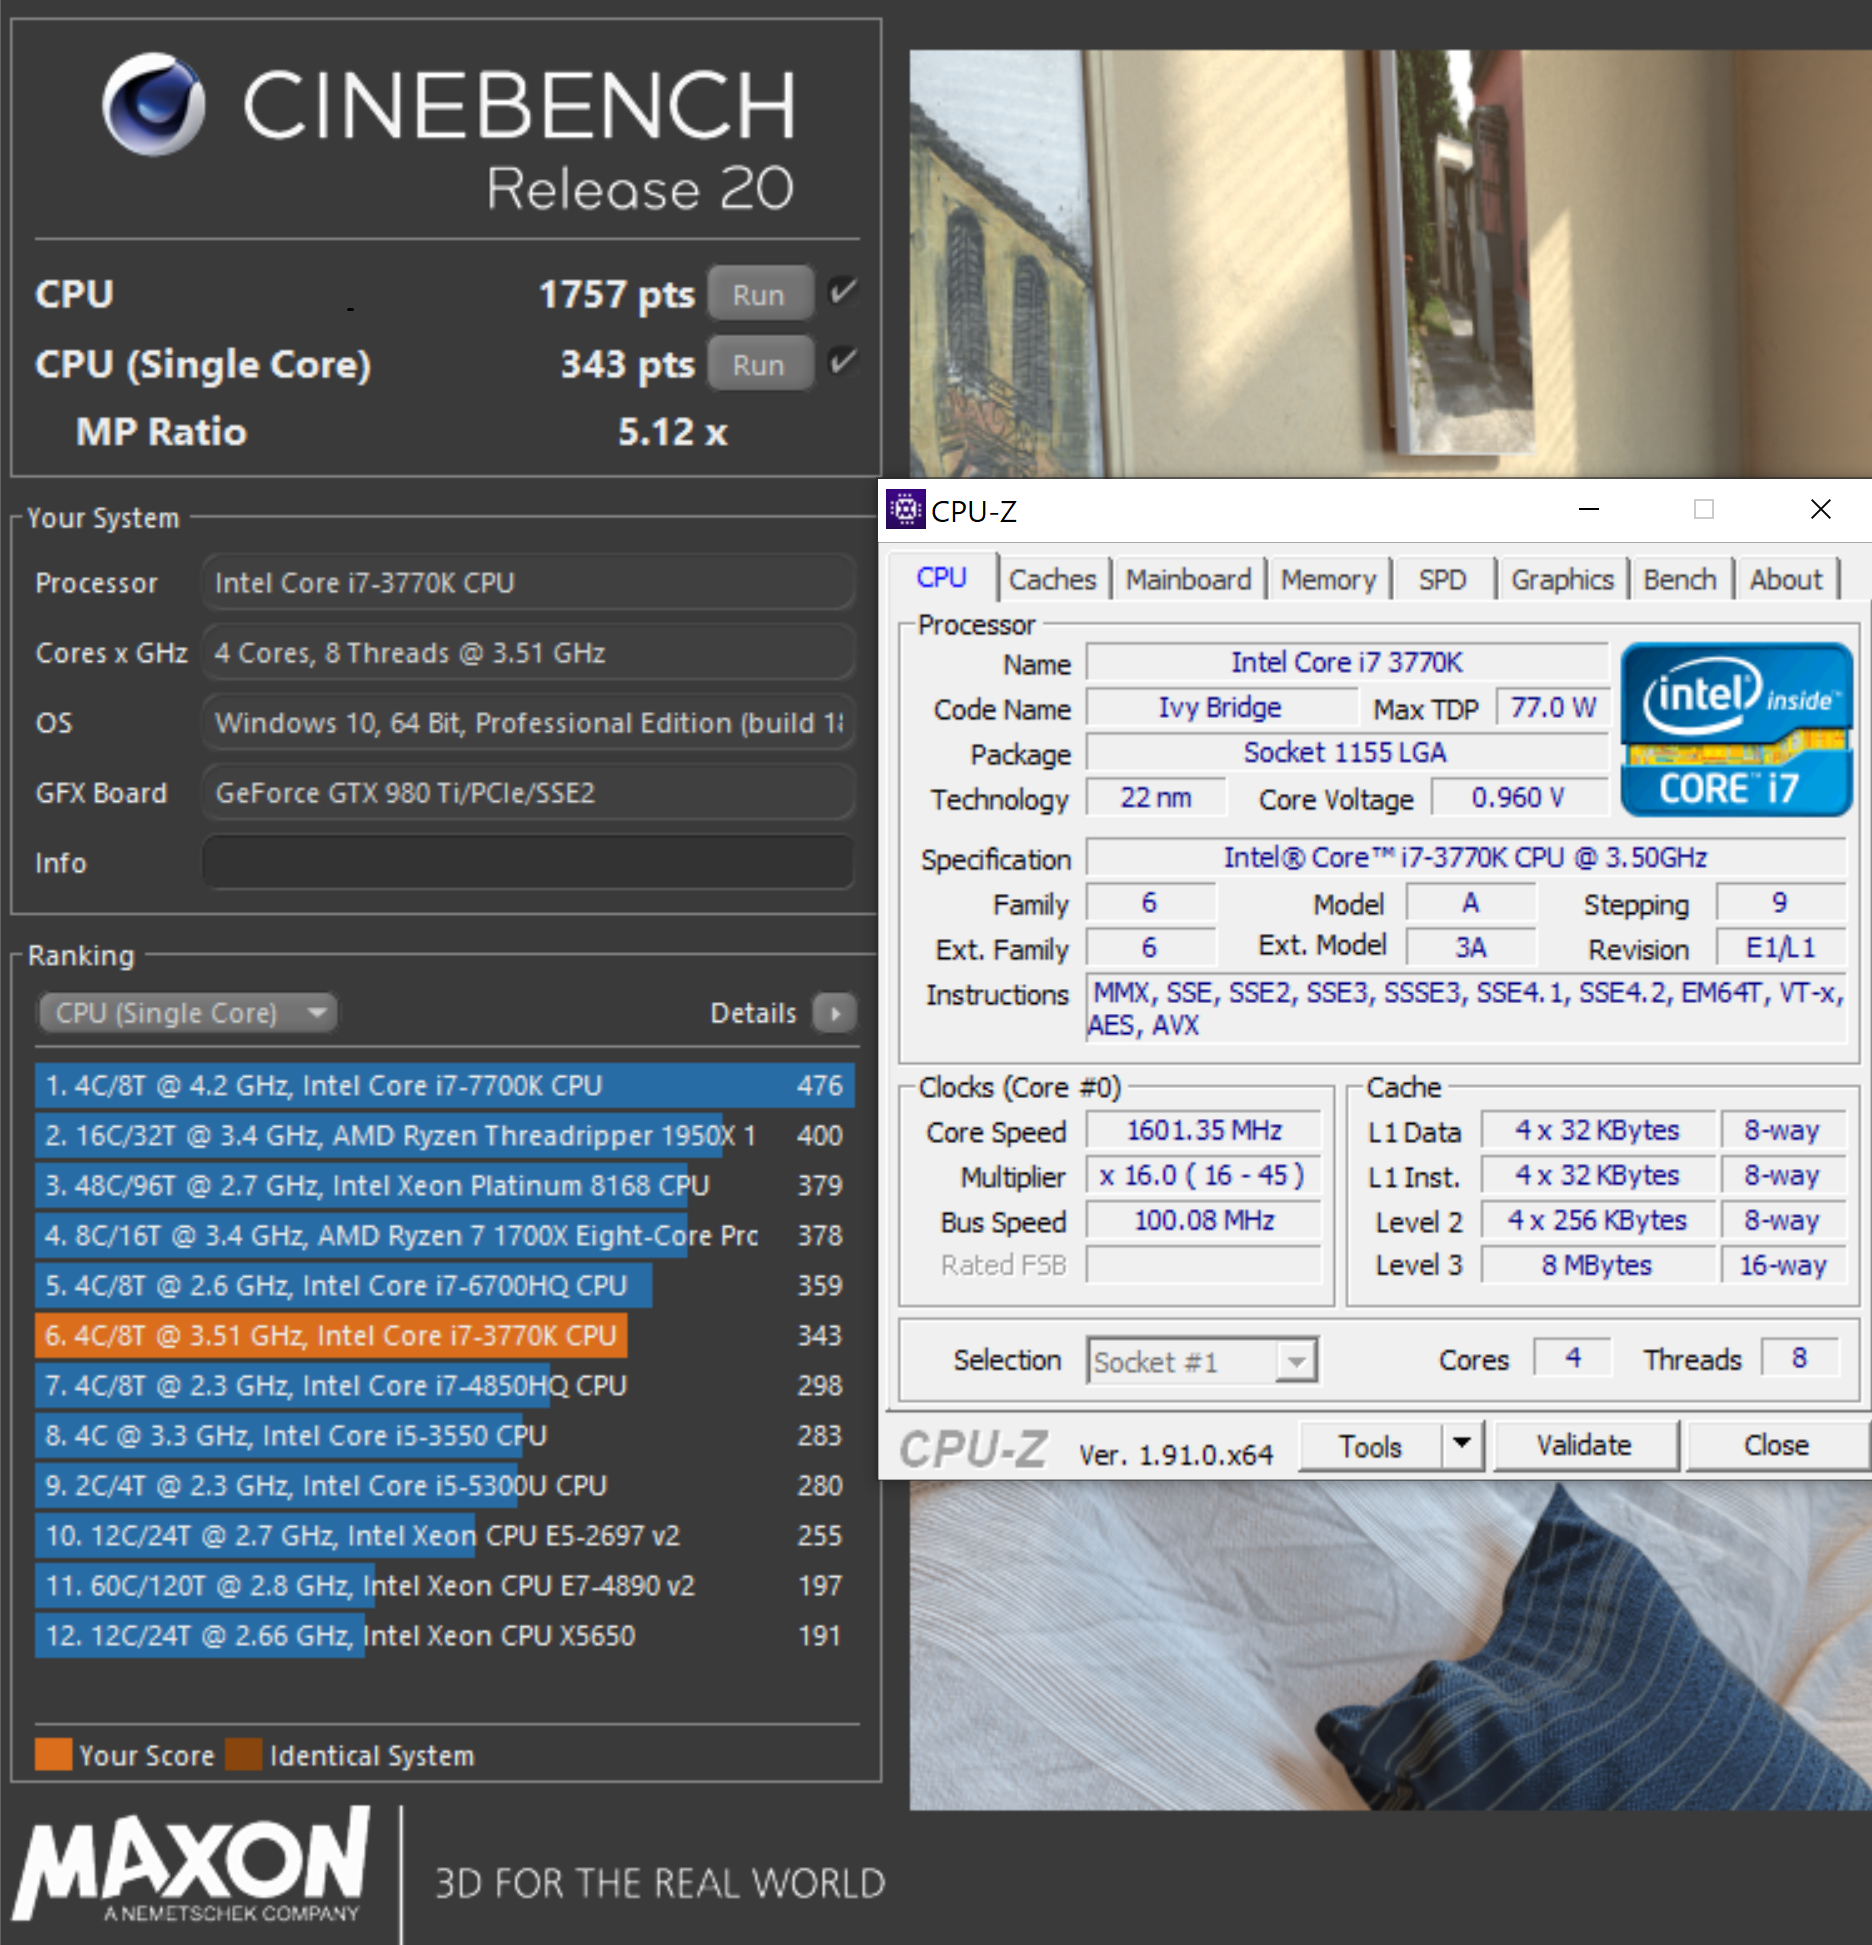Viewport: 1872px width, 1945px height.
Task: Select ranking row Xeon CPU E7-4890 v2
Action: (445, 1585)
